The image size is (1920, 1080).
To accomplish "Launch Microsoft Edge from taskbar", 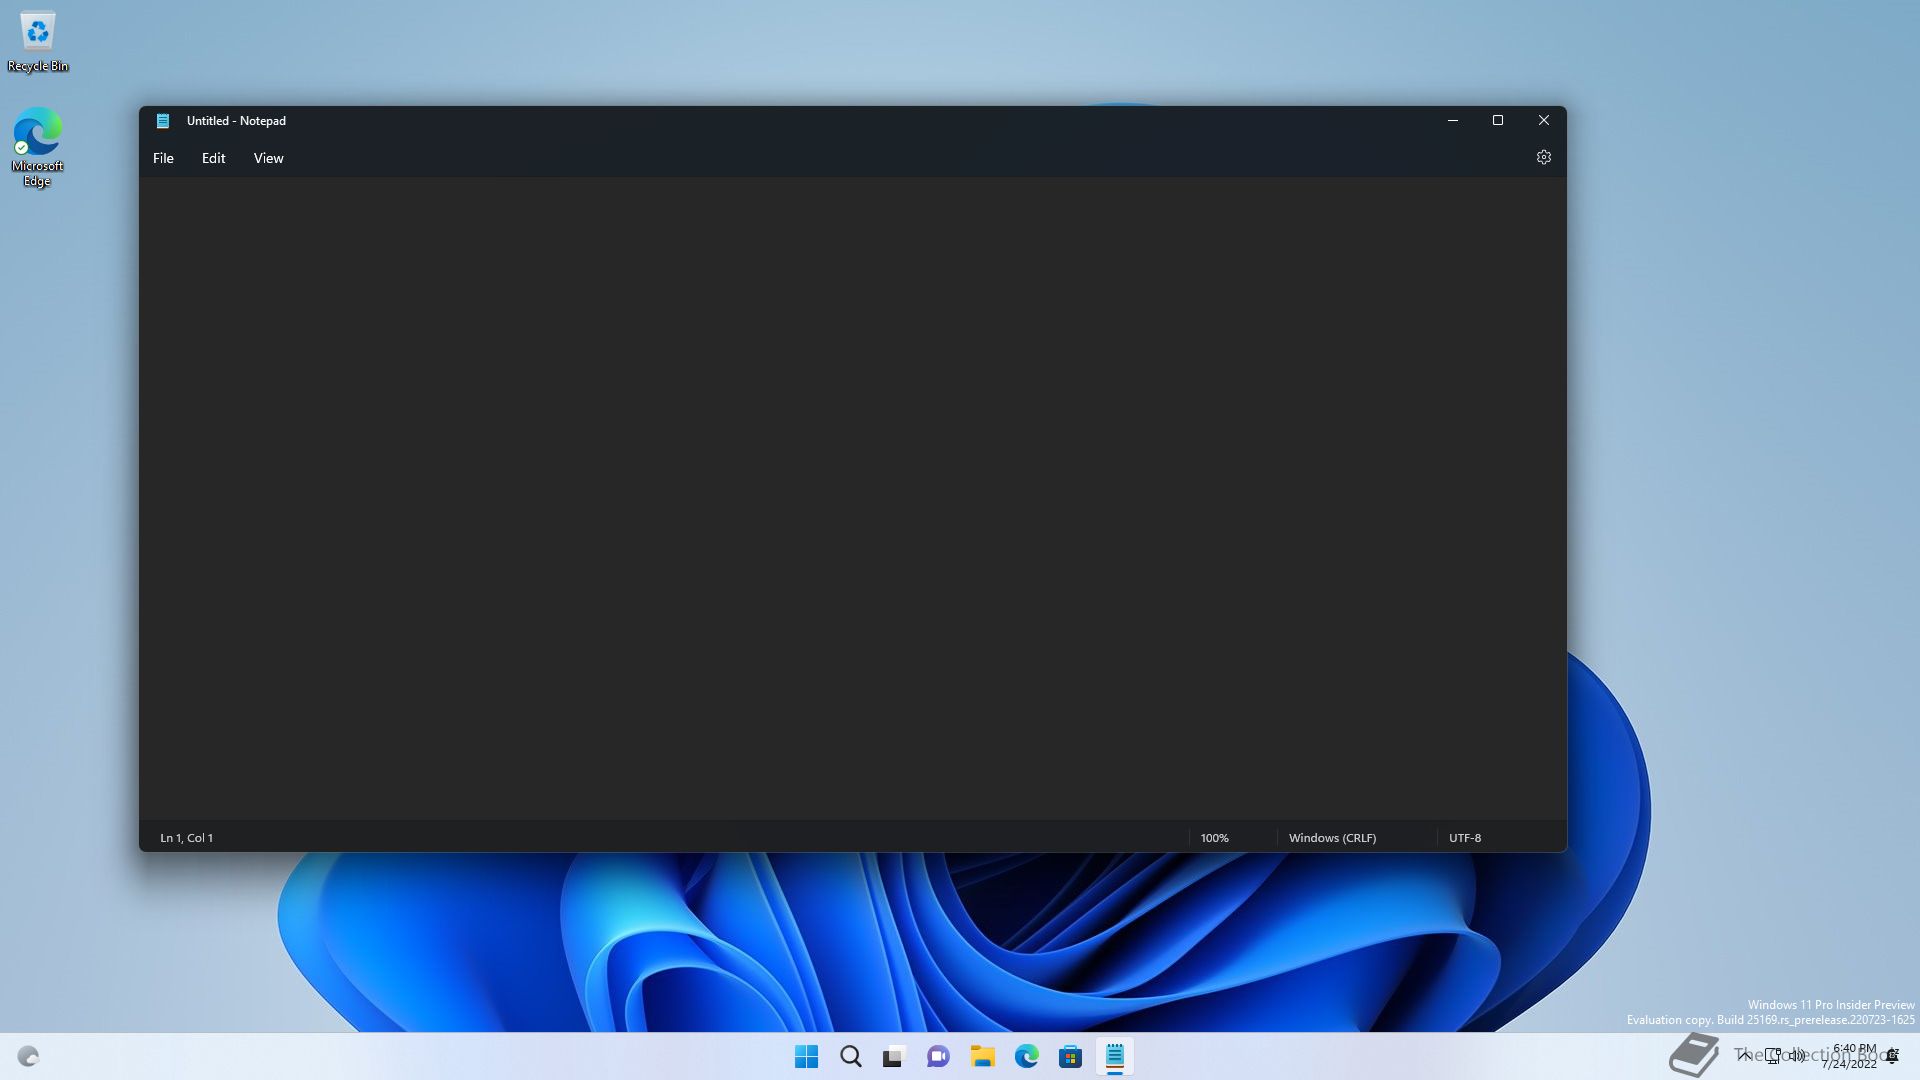I will (x=1026, y=1057).
